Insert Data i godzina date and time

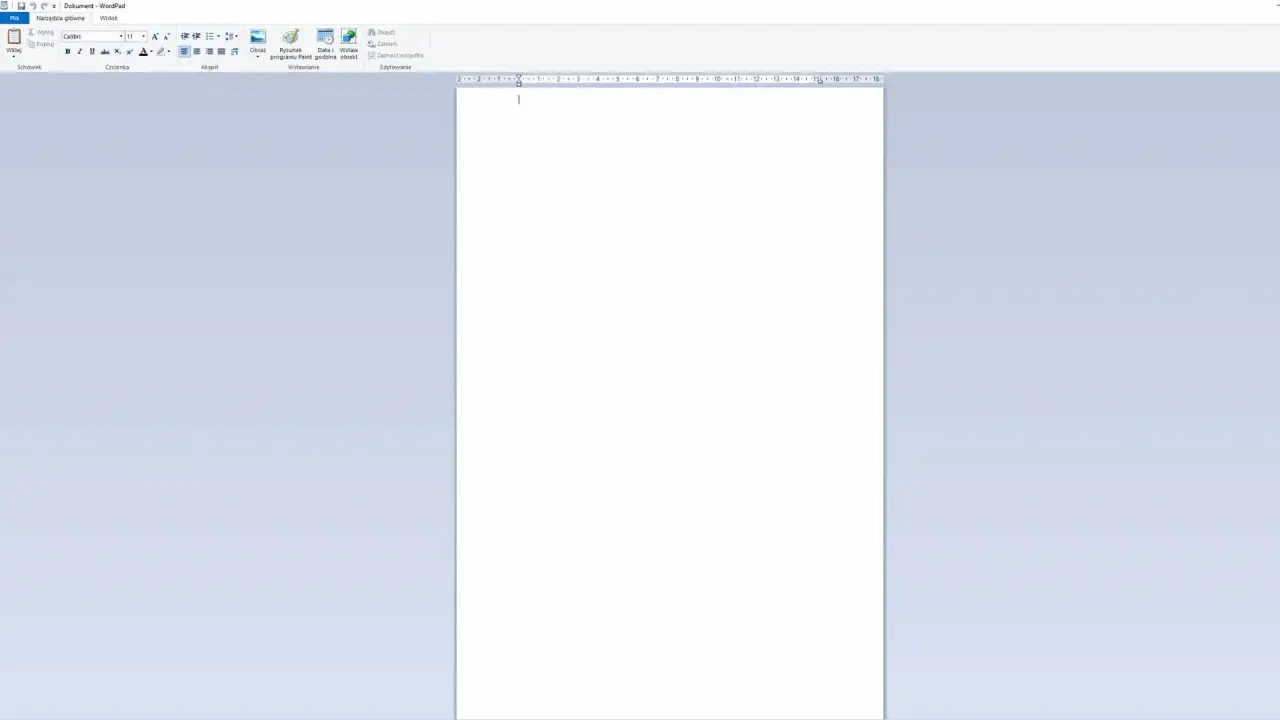point(325,45)
